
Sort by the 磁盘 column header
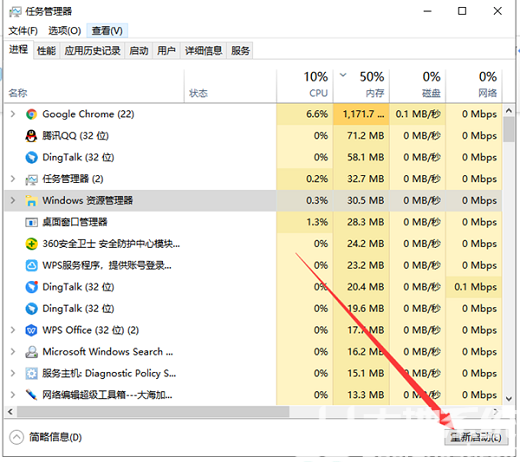418,86
